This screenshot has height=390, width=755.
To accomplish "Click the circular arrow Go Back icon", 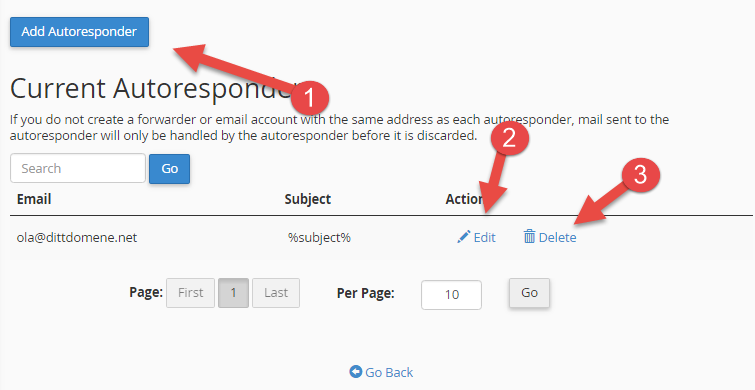I will pyautogui.click(x=355, y=372).
